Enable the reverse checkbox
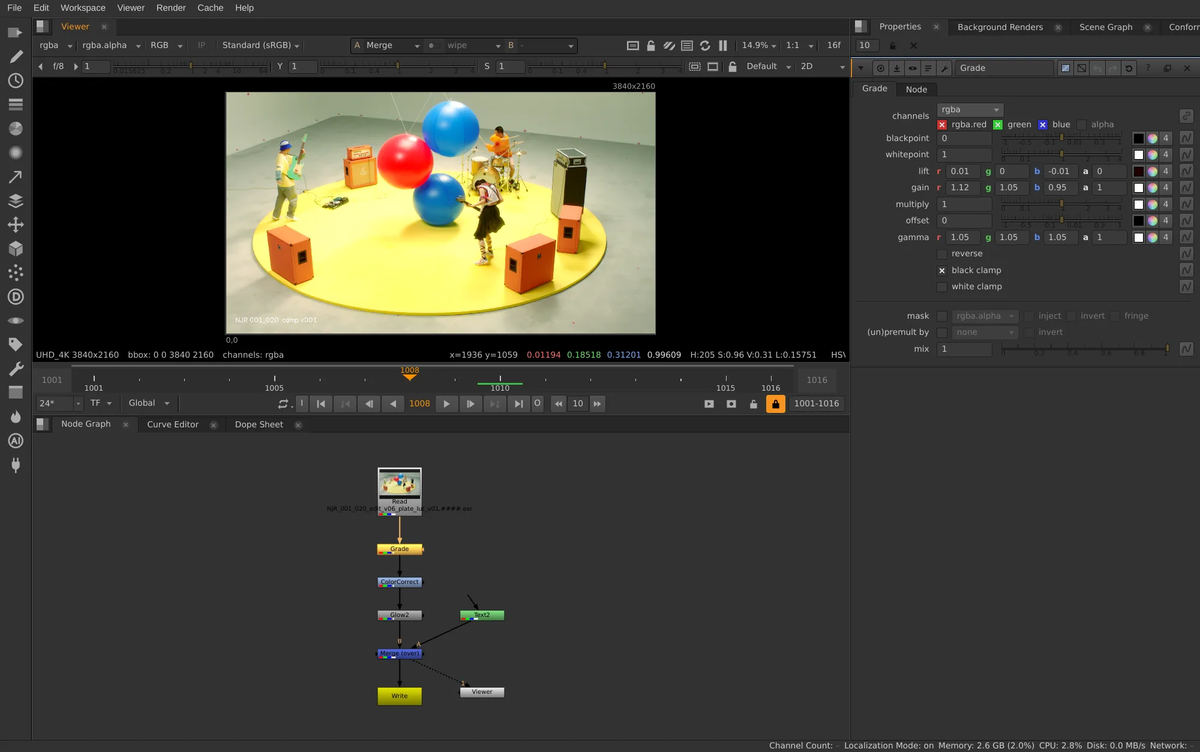The height and width of the screenshot is (752, 1200). pyautogui.click(x=942, y=254)
